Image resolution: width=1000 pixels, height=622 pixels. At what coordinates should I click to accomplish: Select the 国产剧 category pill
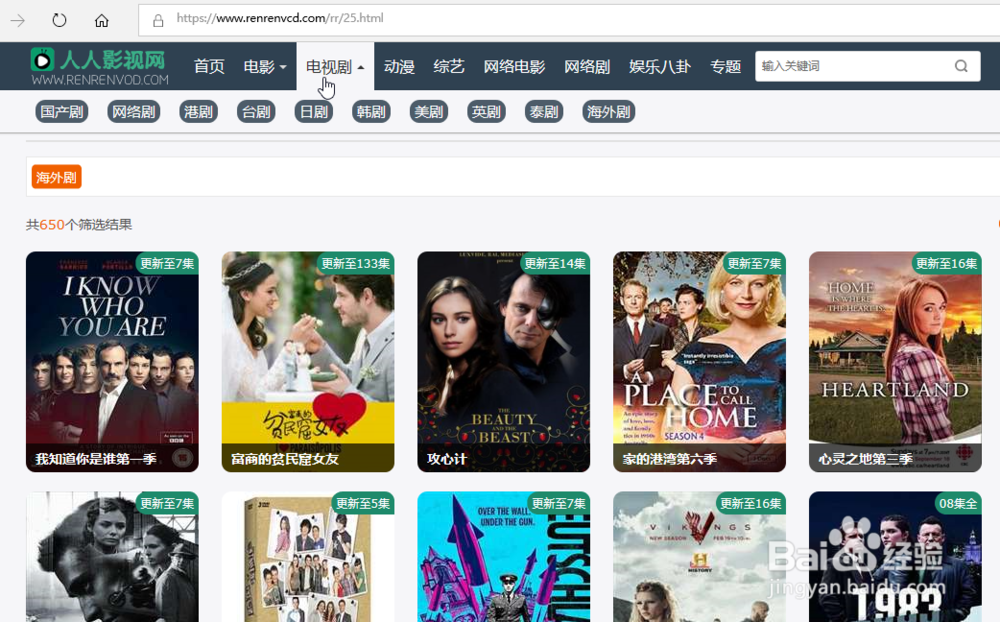pos(62,112)
